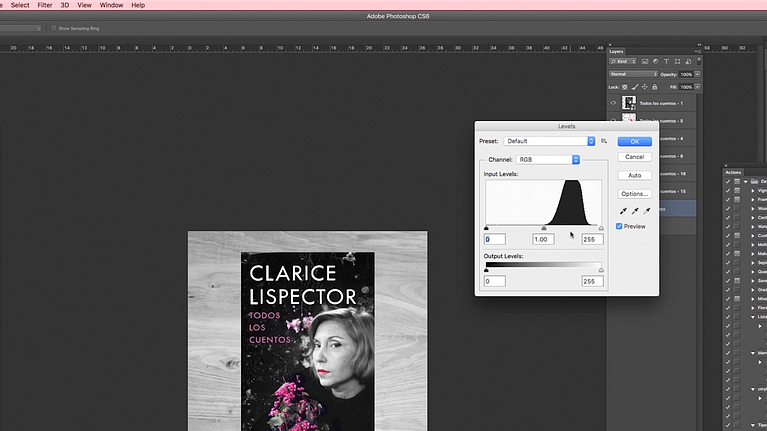The width and height of the screenshot is (767, 431).
Task: Click OK in the Levels dialog
Action: click(x=634, y=142)
